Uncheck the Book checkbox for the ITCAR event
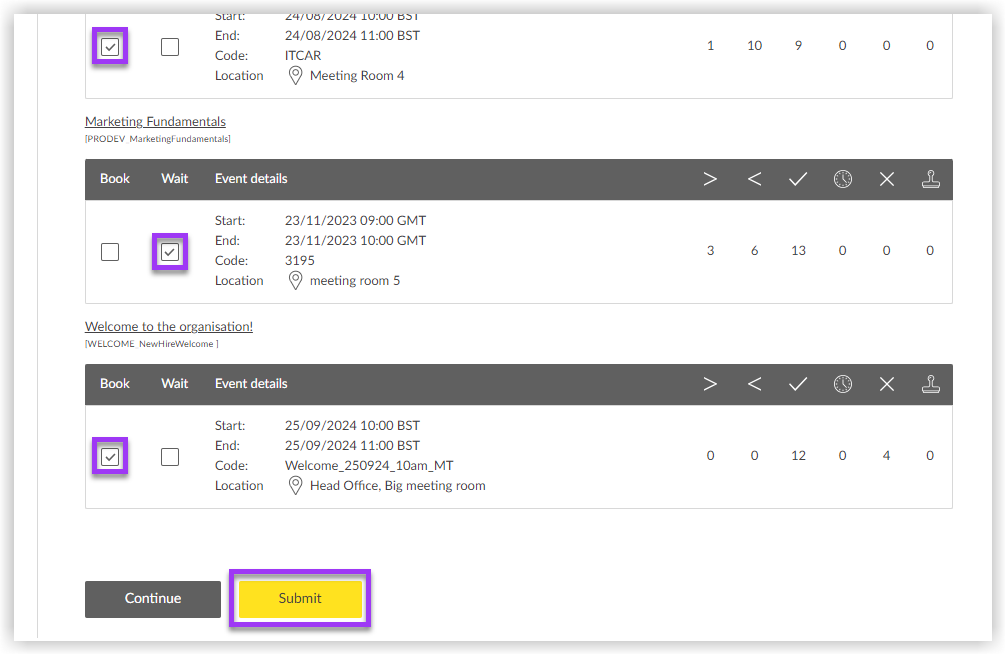The width and height of the screenshot is (1006, 655). (109, 46)
